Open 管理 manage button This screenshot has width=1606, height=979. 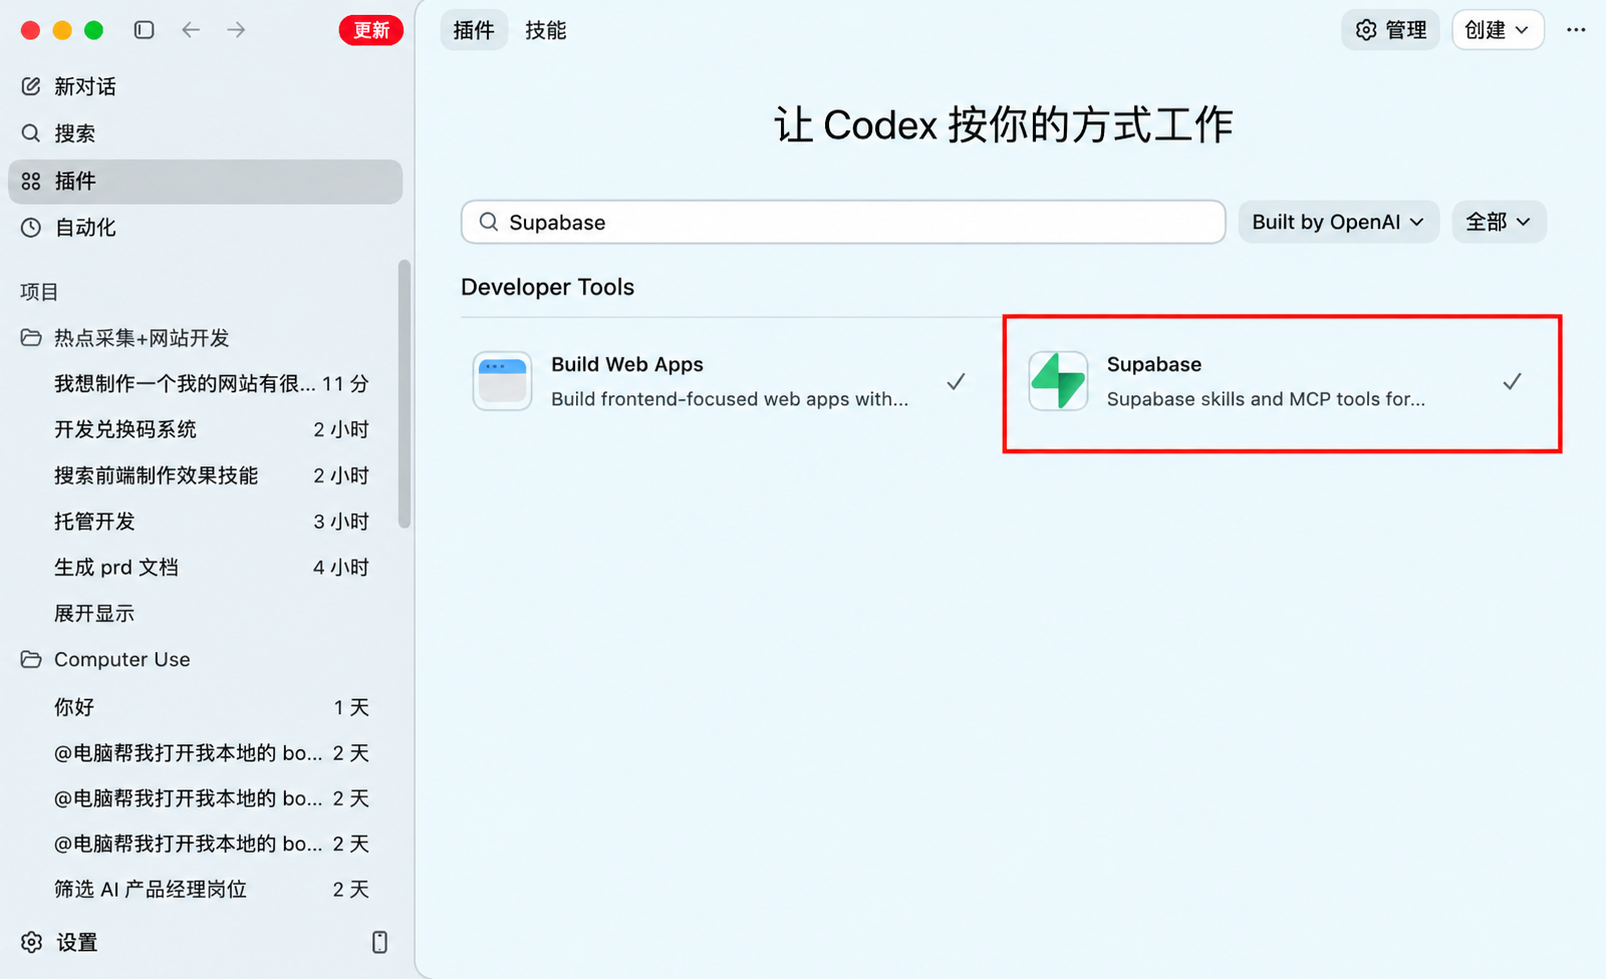pyautogui.click(x=1390, y=30)
